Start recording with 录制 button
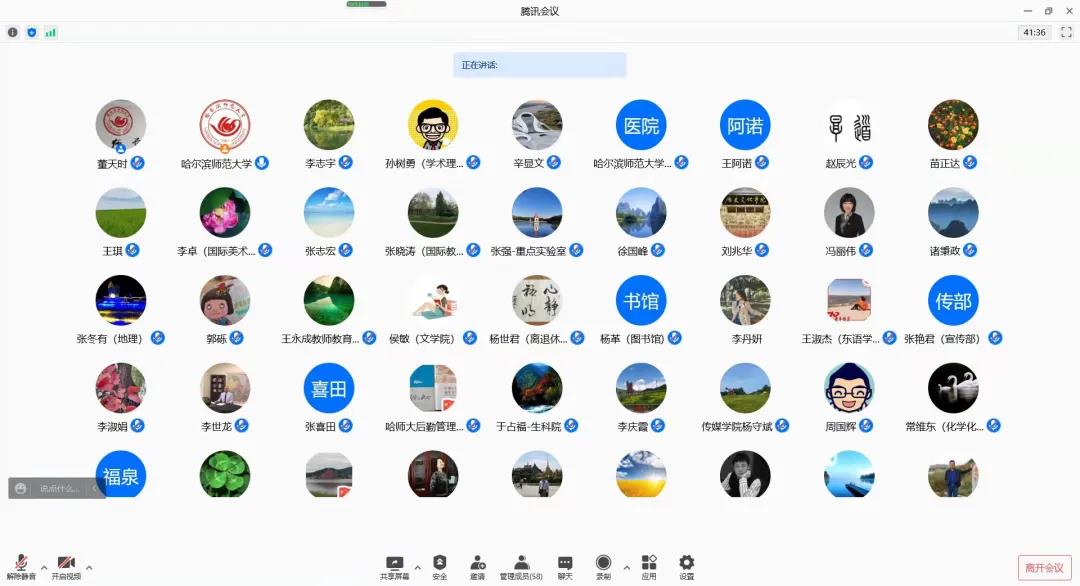 click(603, 566)
